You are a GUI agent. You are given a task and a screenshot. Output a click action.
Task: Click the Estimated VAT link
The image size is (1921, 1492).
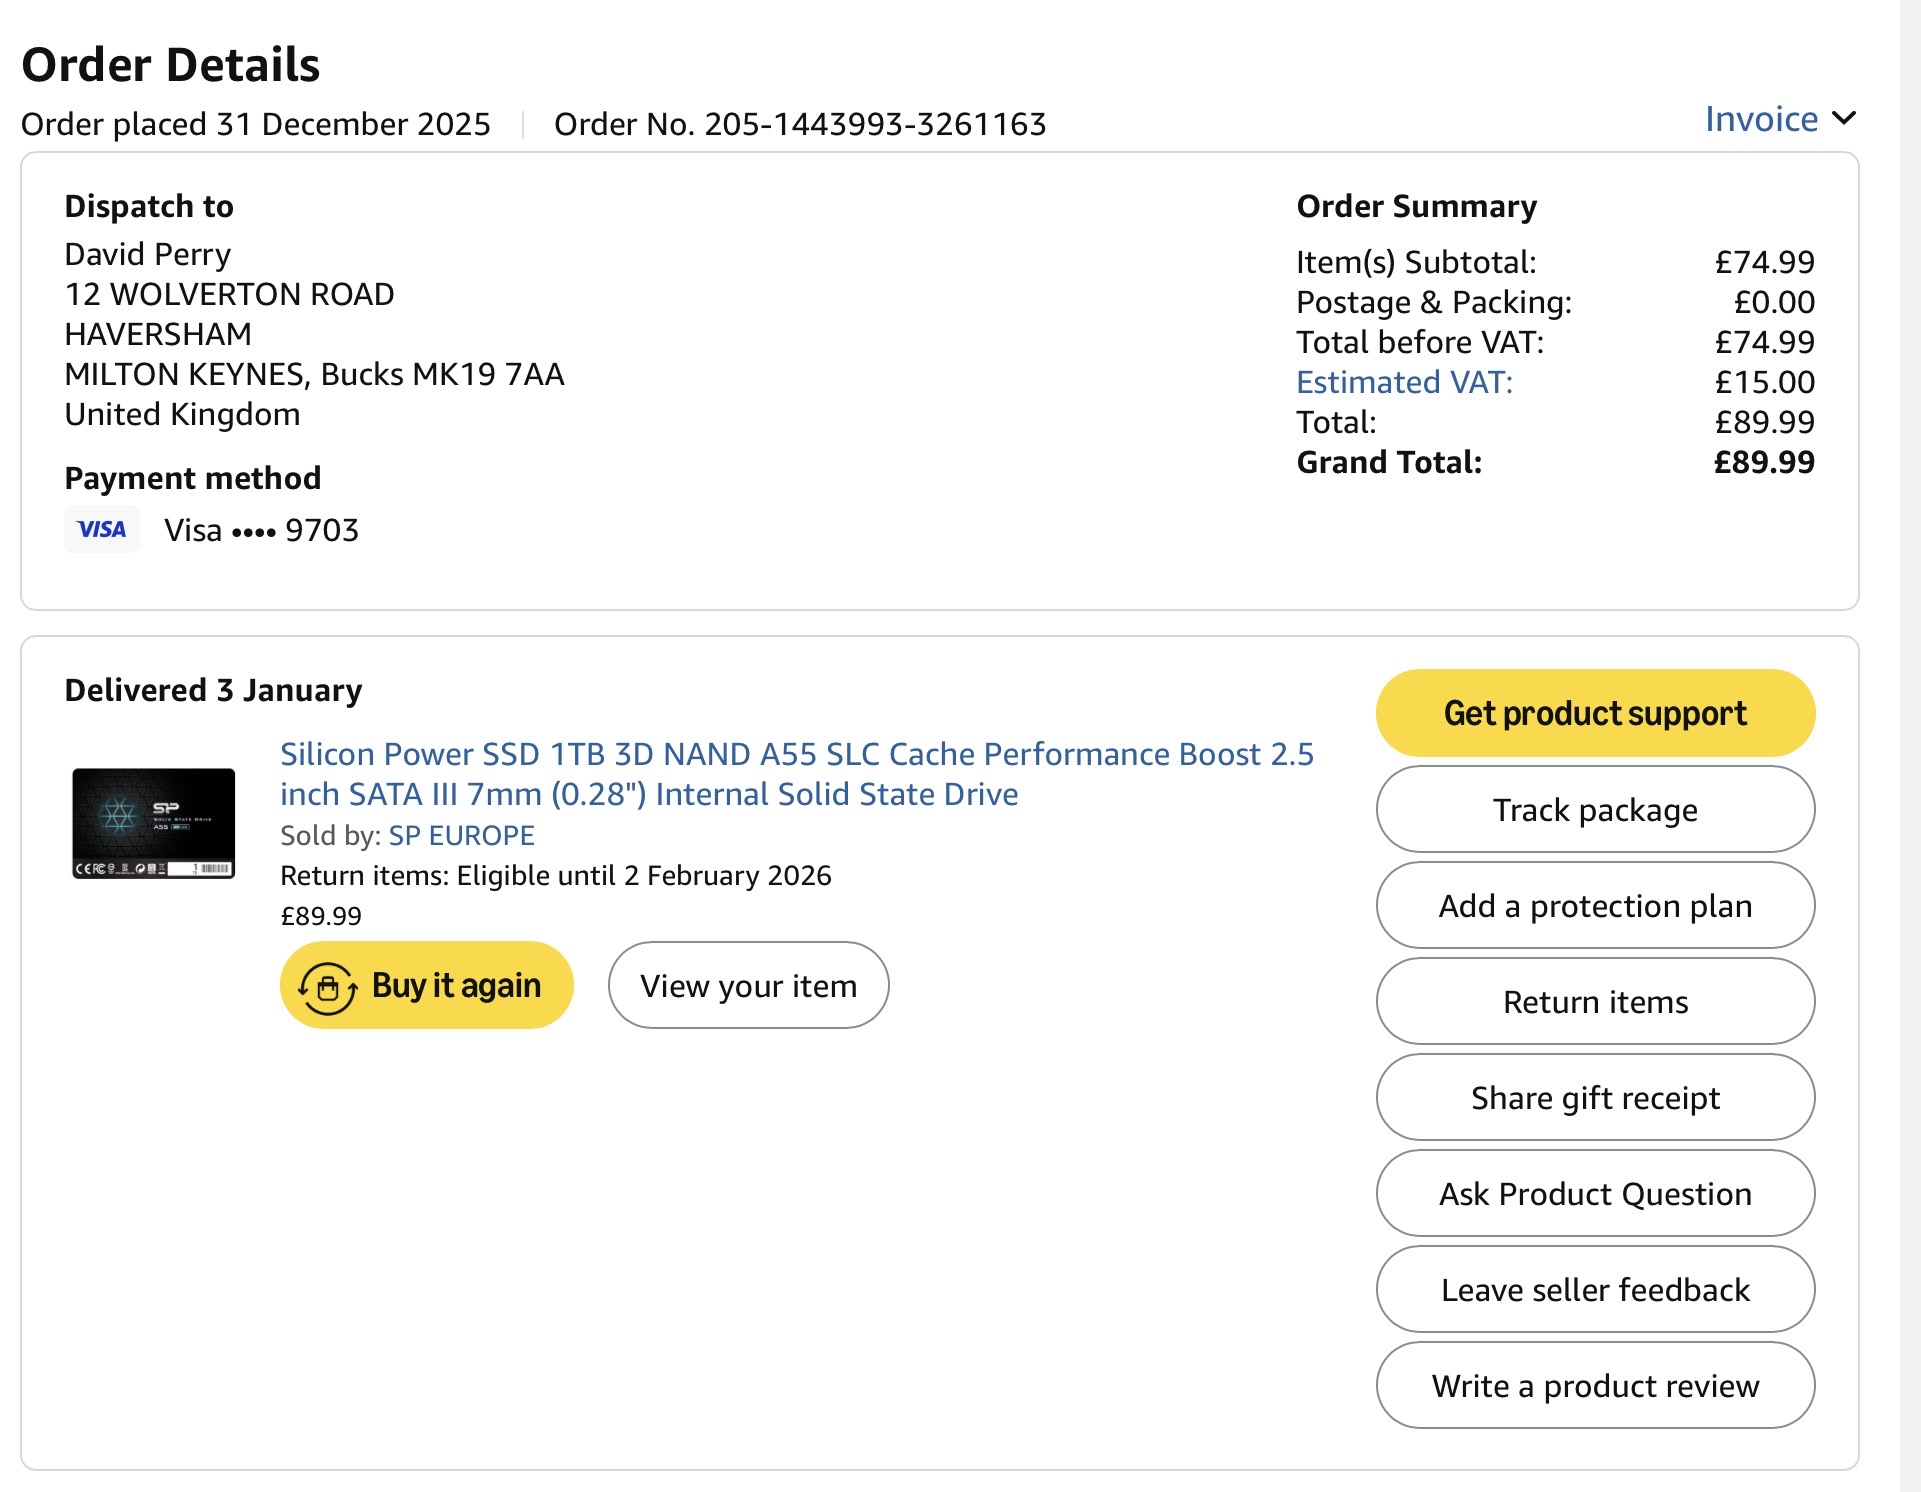[1404, 382]
